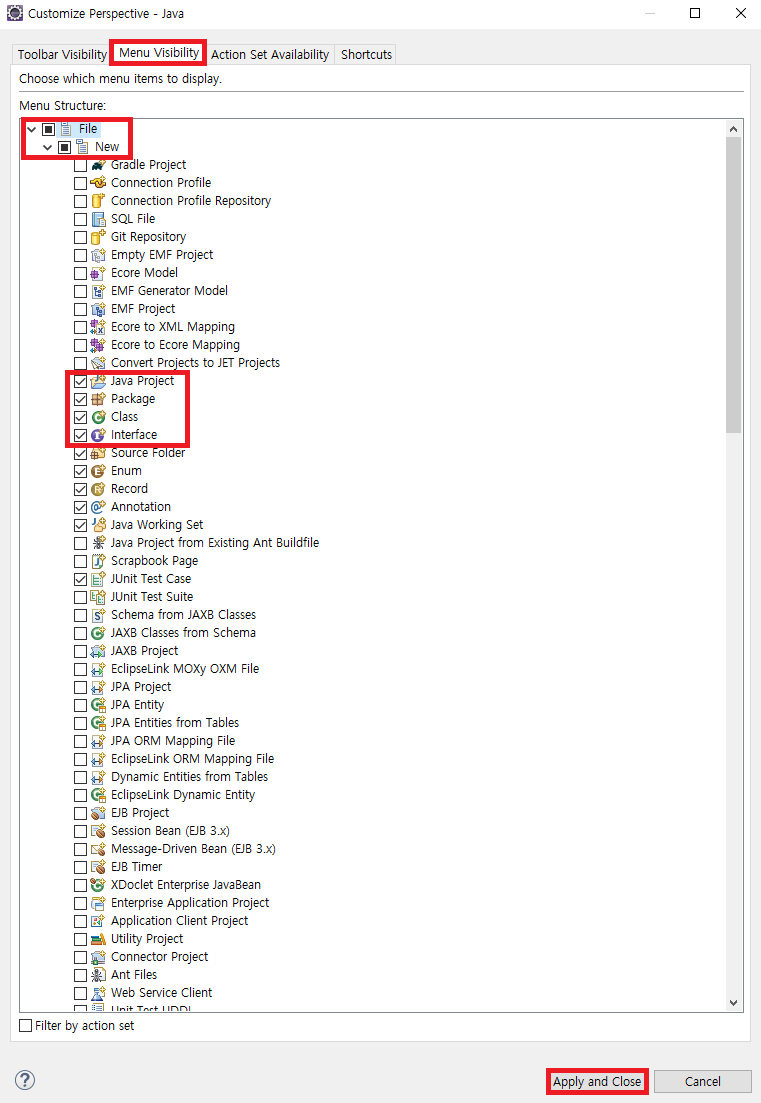Switch to Toolbar Visibility tab
Screen dimensions: 761x1103
(62, 54)
